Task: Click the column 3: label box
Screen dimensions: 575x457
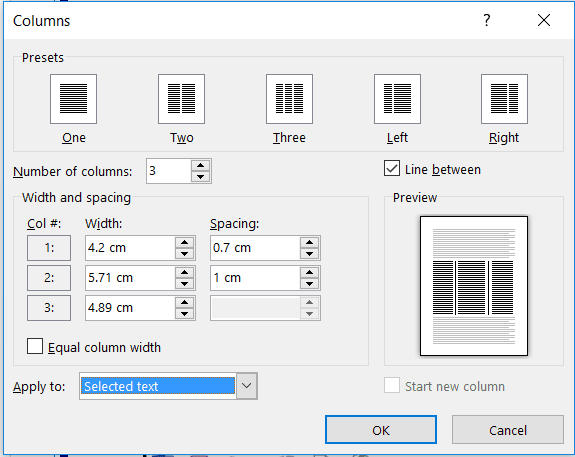Action: pos(49,308)
